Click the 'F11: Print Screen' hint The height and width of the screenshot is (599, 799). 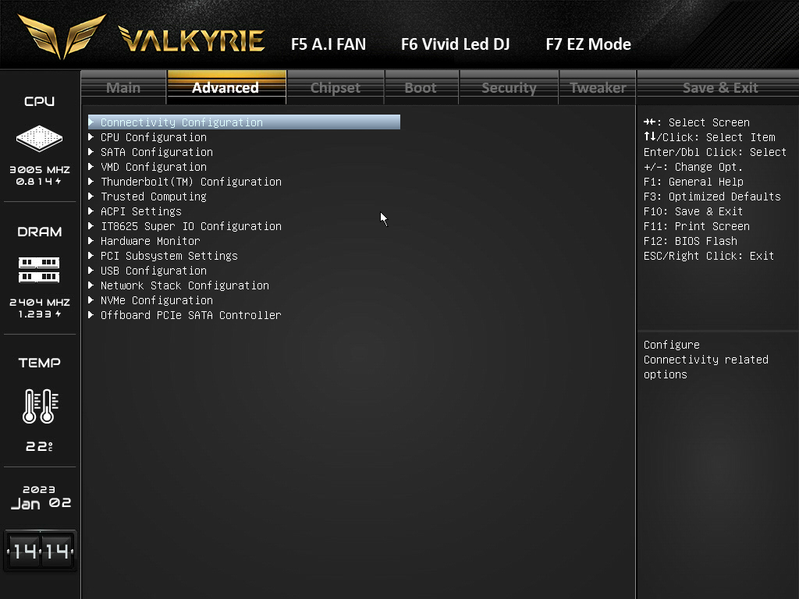click(x=696, y=226)
